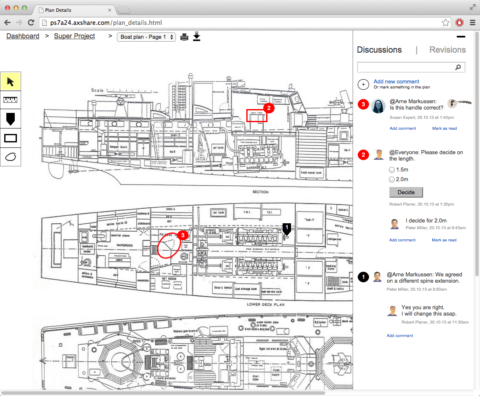This screenshot has height=396, width=480.
Task: Go to Super Project breadcrumb link
Action: click(x=74, y=36)
